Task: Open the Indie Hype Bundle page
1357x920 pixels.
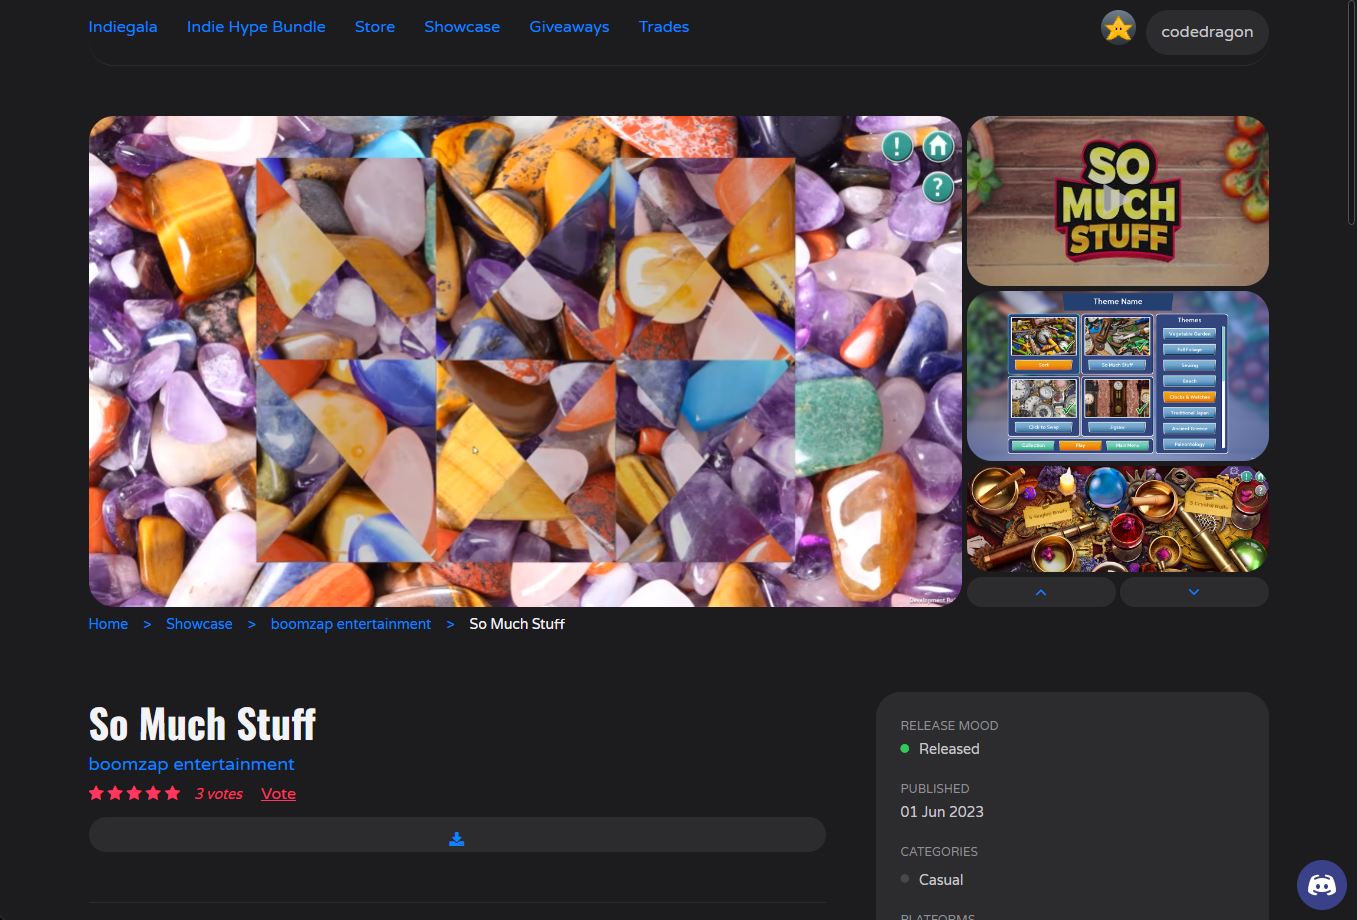Action: (256, 27)
